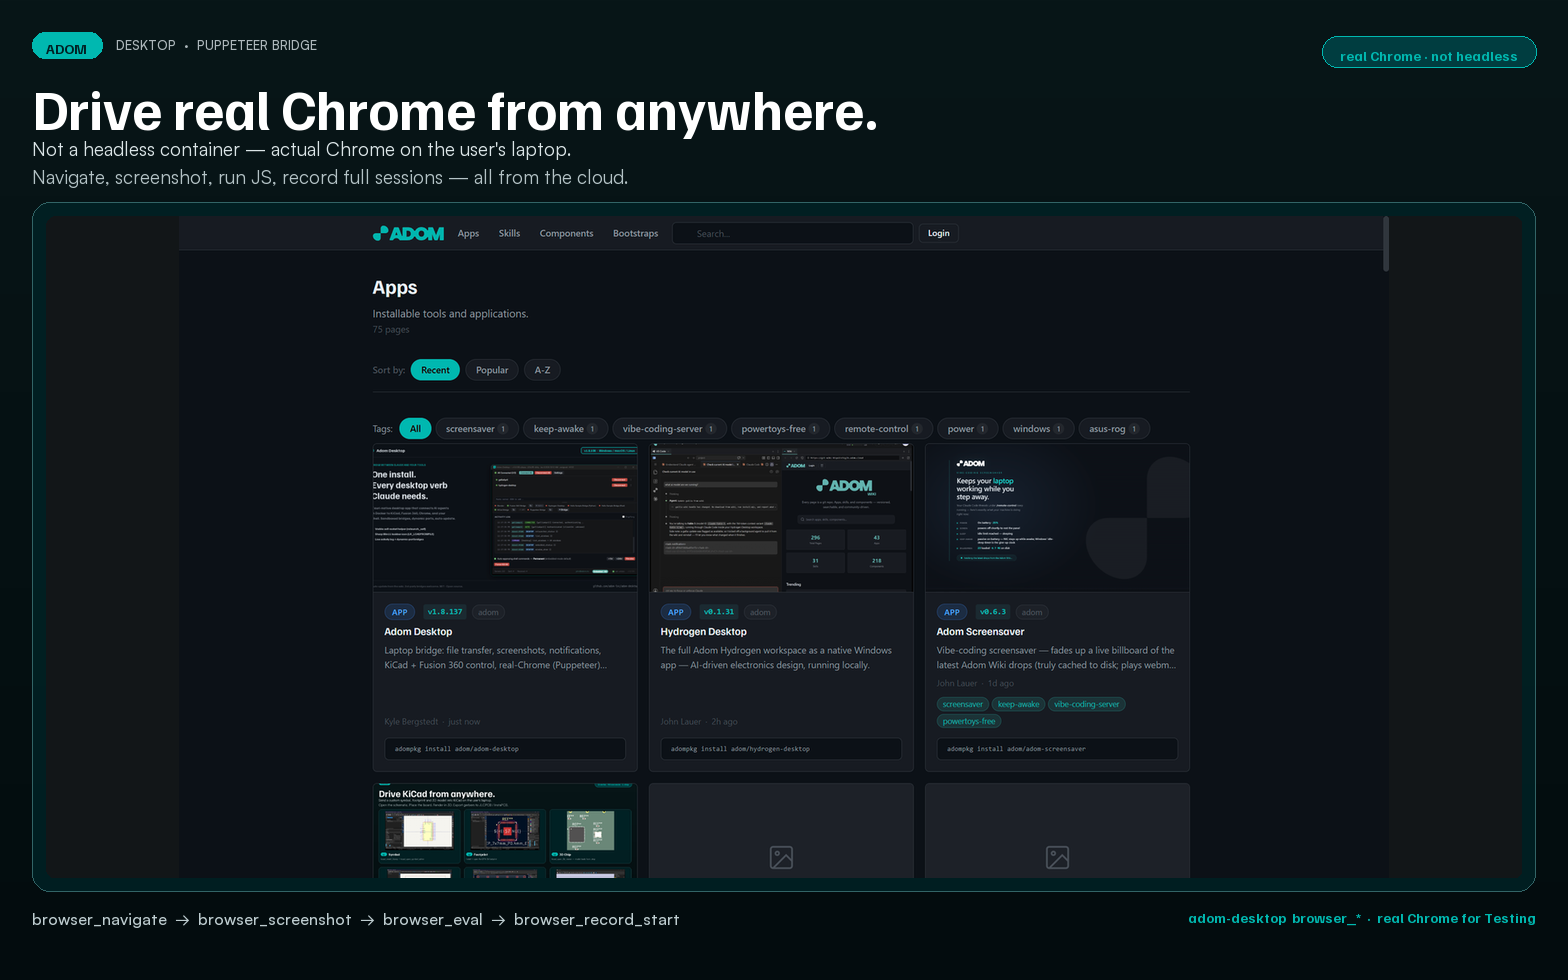This screenshot has height=980, width=1568.
Task: Click vibe-coding-server tag on Adom Screensaver card
Action: 1087,704
